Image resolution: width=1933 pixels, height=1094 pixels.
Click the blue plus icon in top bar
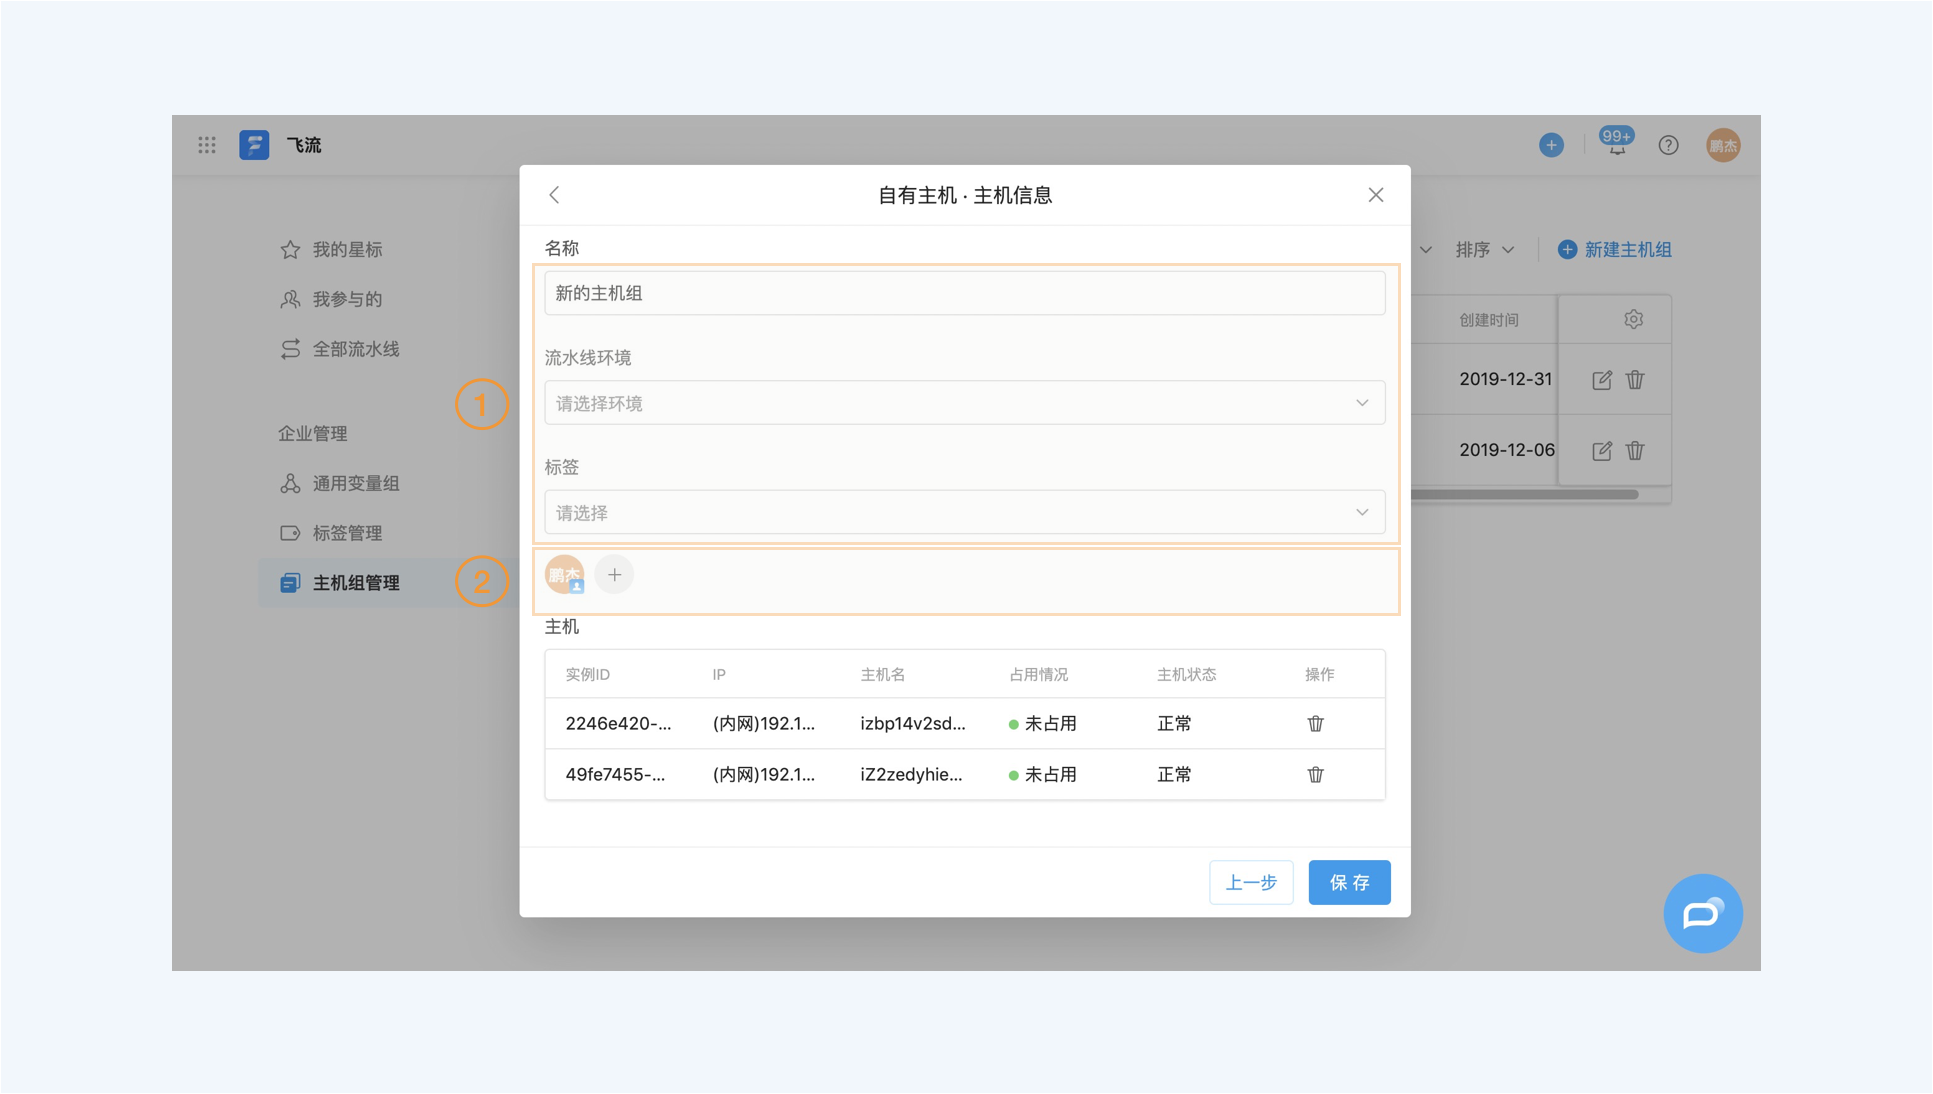pos(1551,145)
